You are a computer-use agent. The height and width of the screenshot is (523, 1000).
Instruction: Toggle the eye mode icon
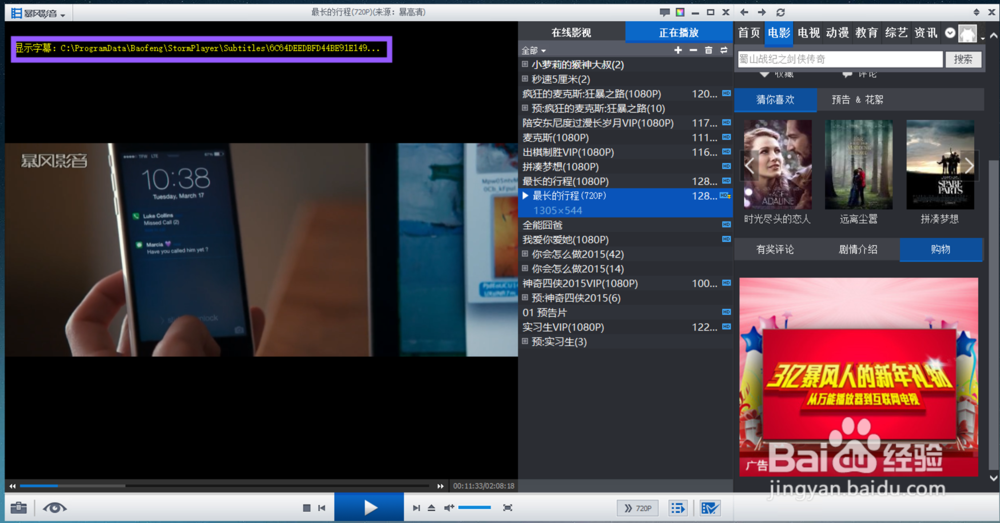(x=54, y=508)
